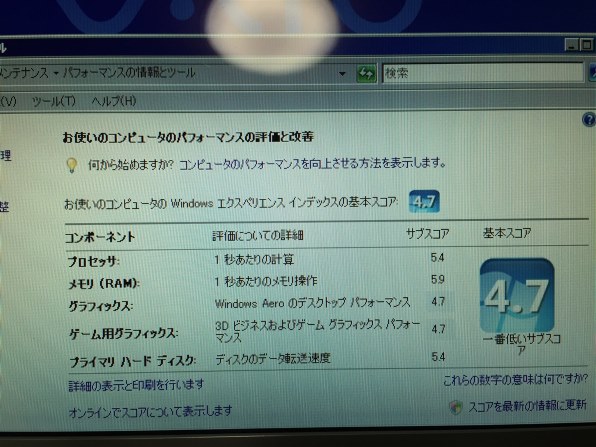Click パフォーマンスの情報とツール breadcrumb in address bar

point(129,72)
